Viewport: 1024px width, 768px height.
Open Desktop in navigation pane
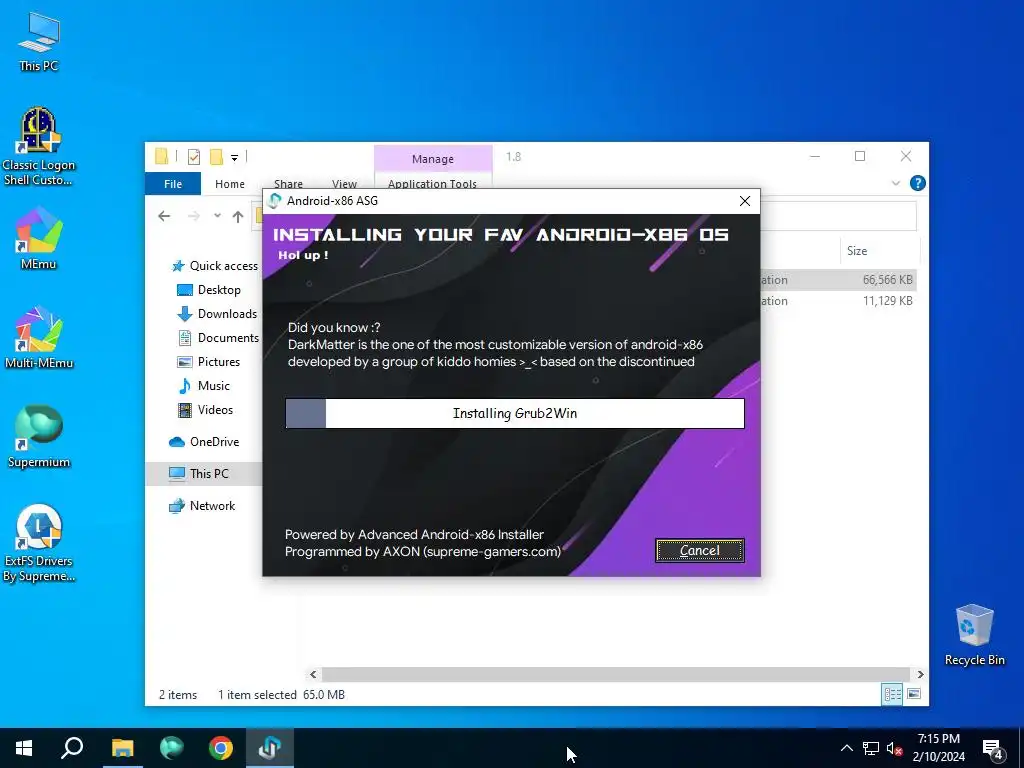click(x=209, y=290)
